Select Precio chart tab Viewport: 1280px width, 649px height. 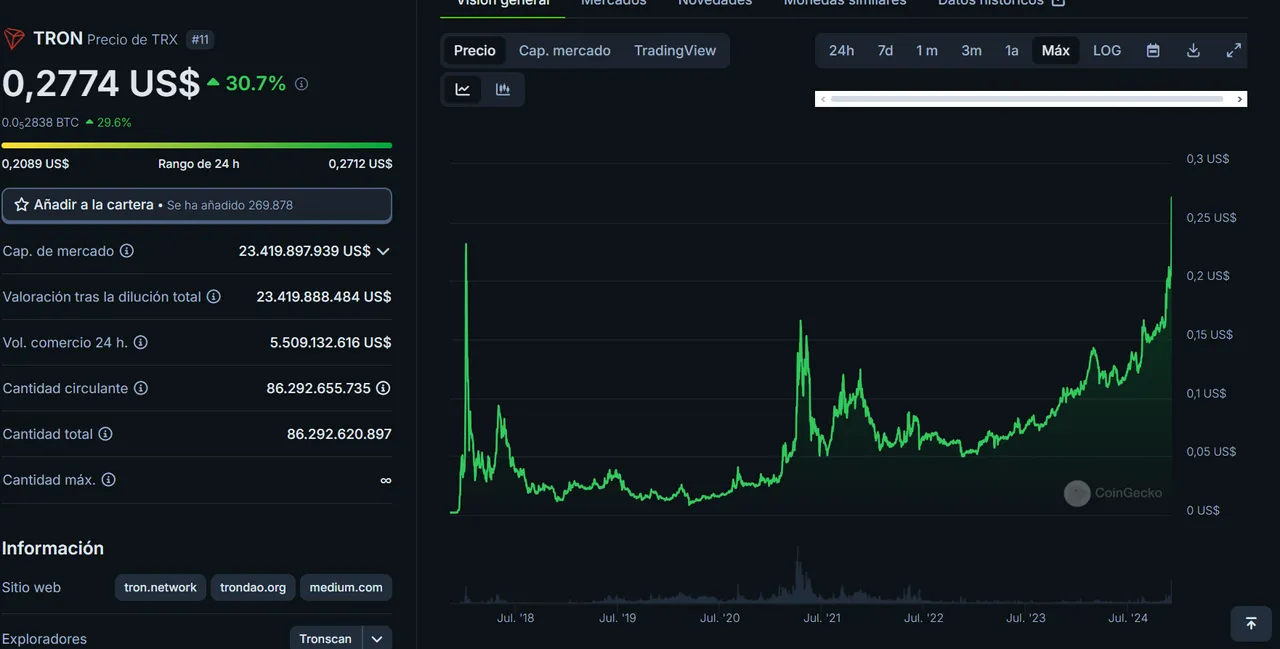(474, 50)
